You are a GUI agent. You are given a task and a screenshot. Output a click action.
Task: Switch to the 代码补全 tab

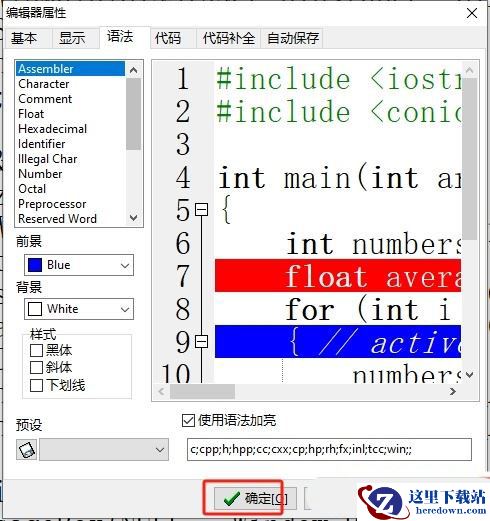click(229, 38)
